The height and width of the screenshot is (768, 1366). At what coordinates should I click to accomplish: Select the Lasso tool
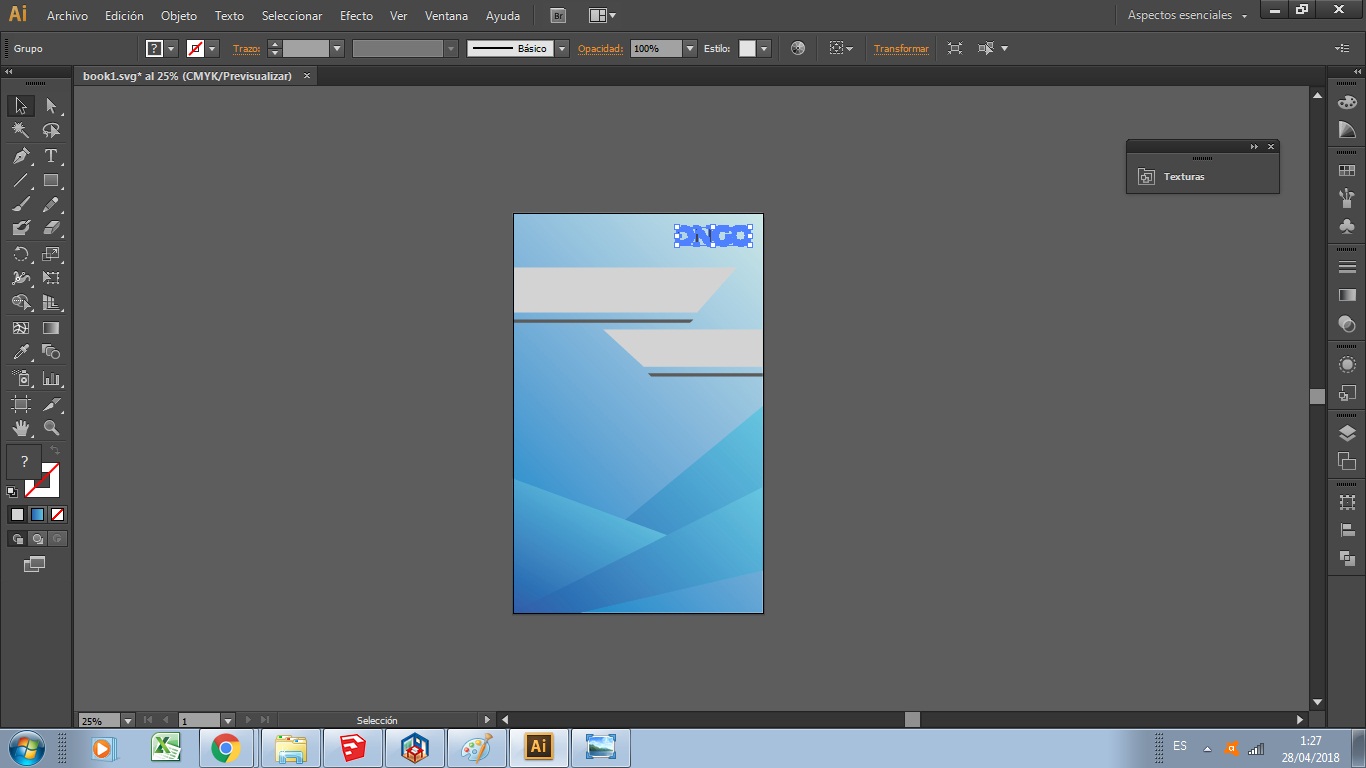pyautogui.click(x=51, y=130)
